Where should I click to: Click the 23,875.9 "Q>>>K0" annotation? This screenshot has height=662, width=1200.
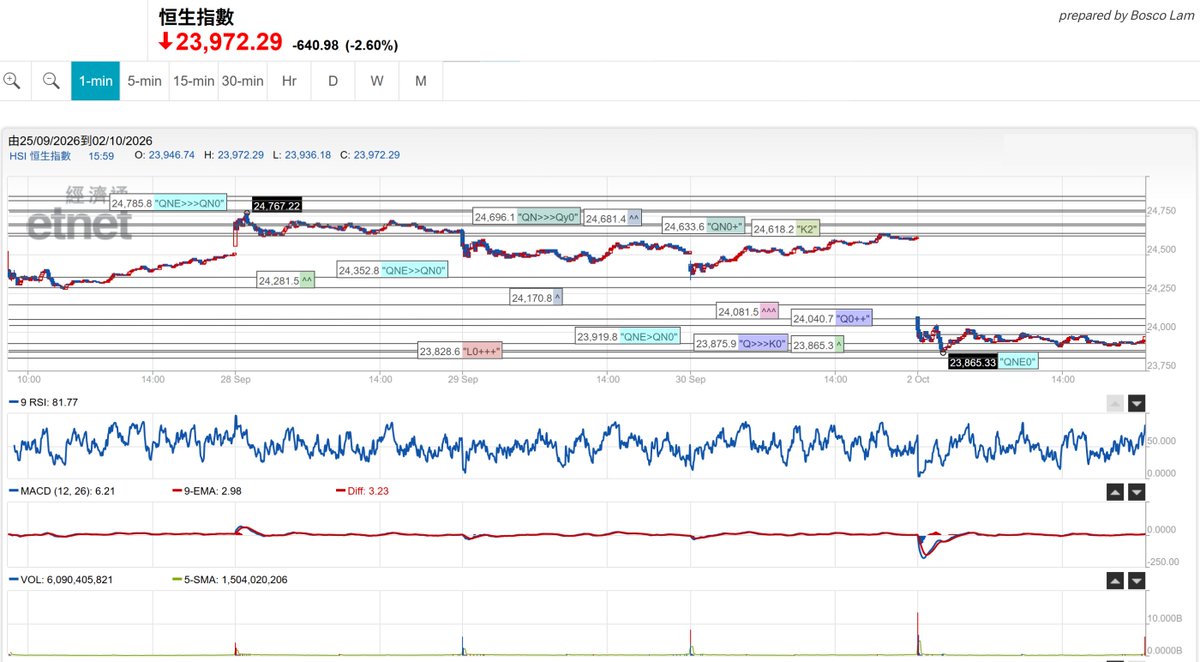741,343
